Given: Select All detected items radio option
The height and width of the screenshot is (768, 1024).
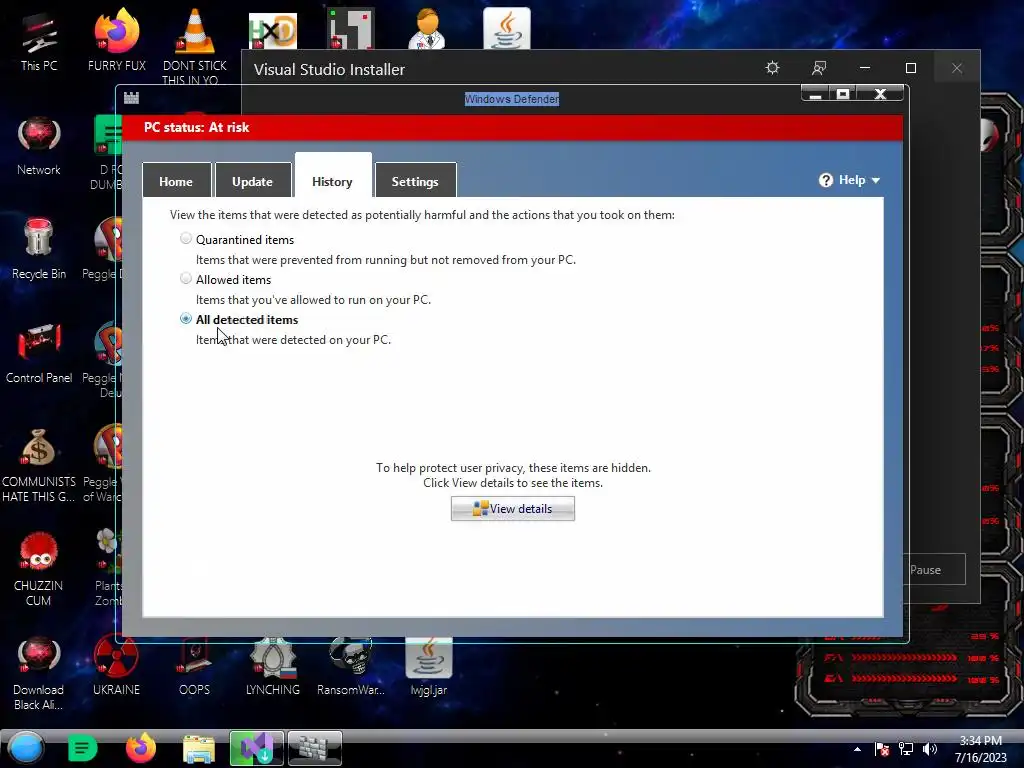Looking at the screenshot, I should coord(186,319).
